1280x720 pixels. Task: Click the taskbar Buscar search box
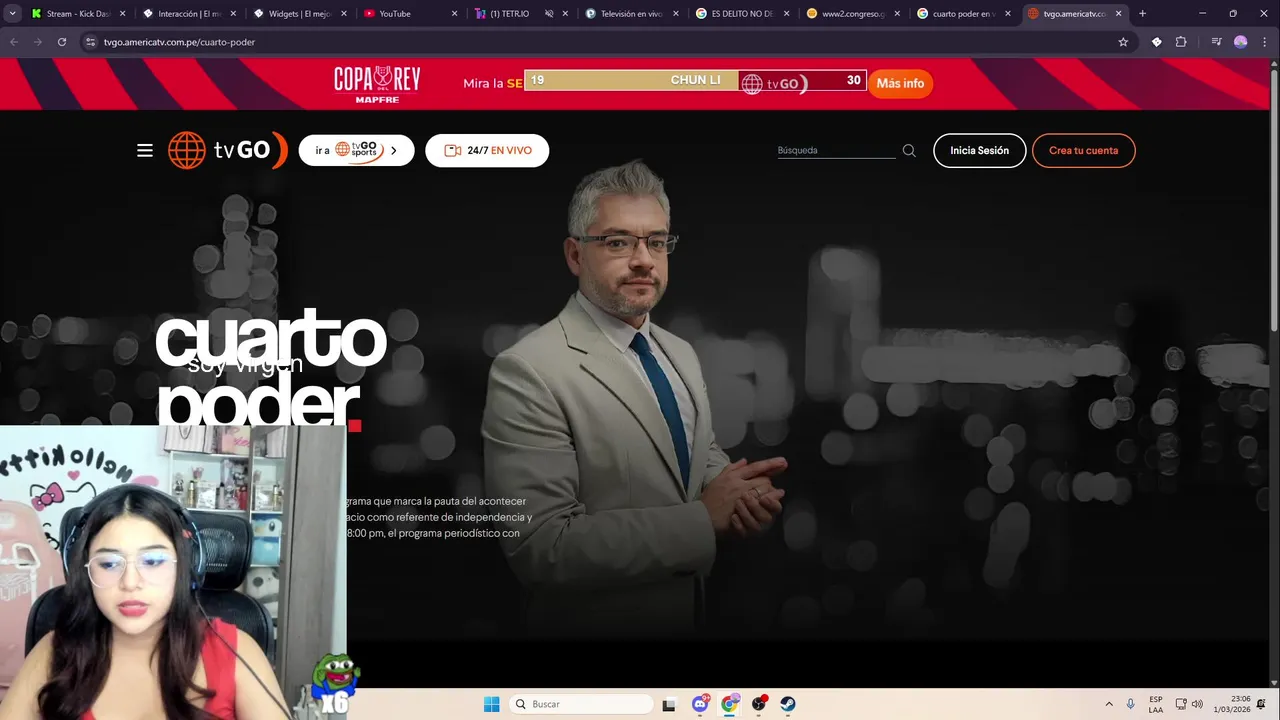click(581, 704)
